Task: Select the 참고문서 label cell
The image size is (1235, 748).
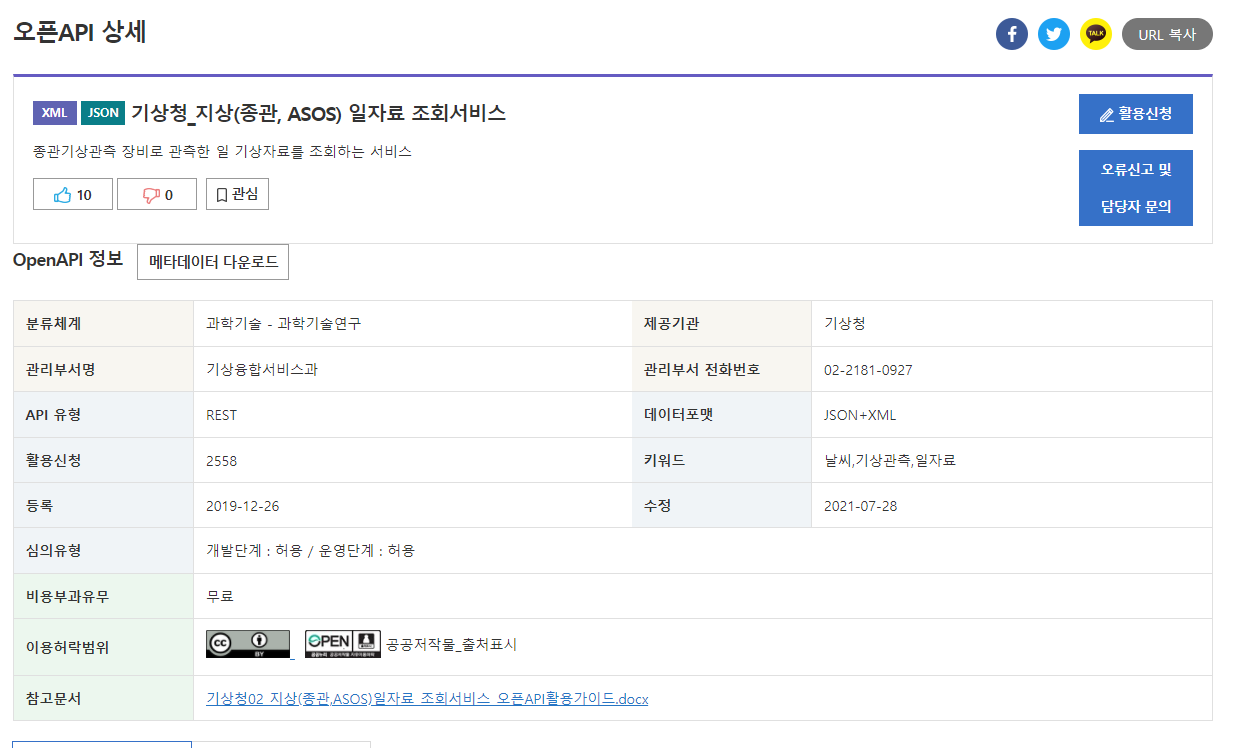Action: click(103, 698)
